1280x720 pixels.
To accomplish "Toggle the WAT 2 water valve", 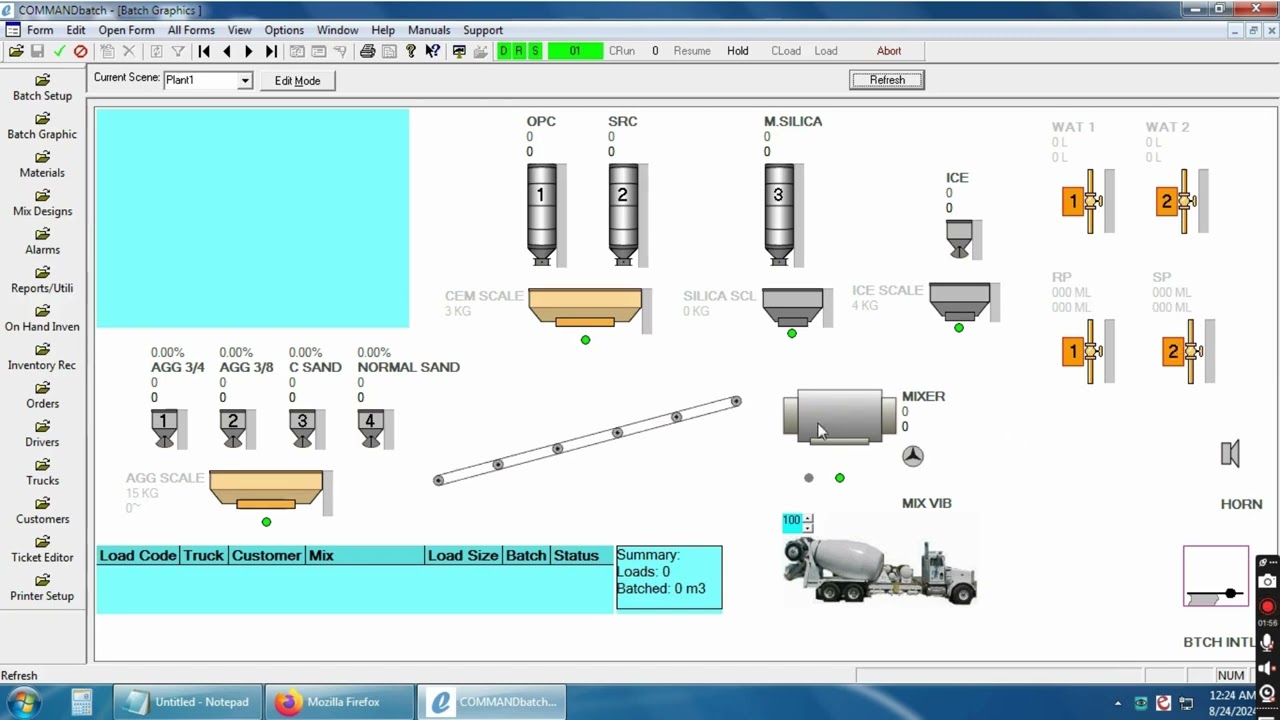I will tap(1176, 202).
